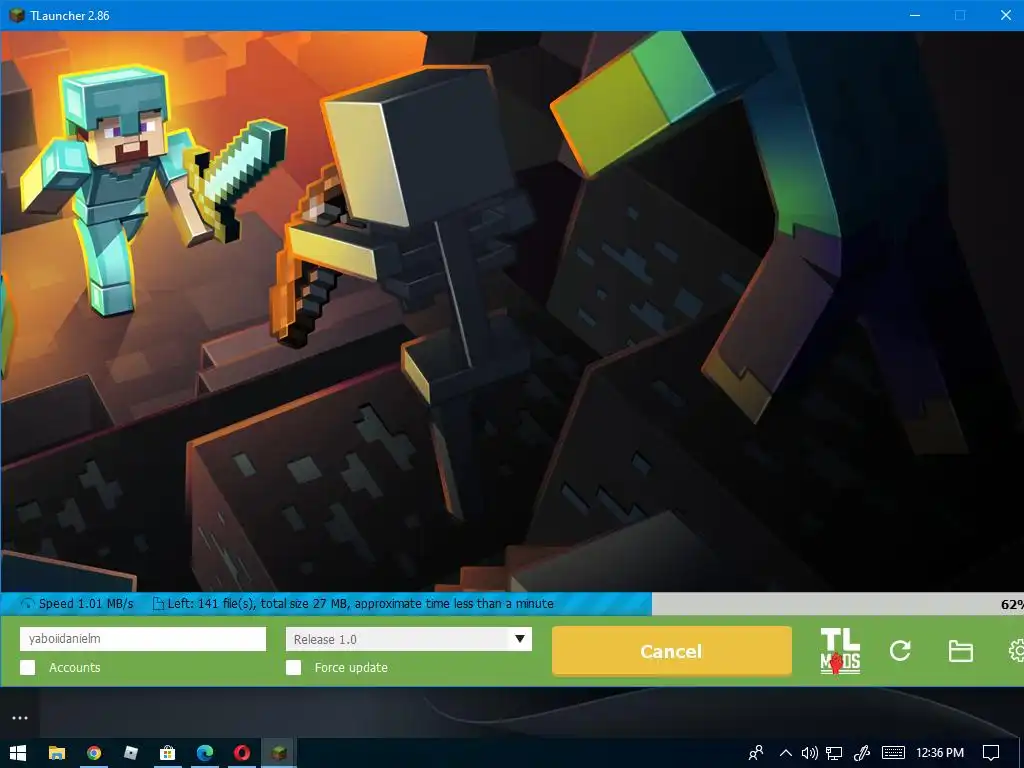Open Opera browser from the taskbar
1024x768 pixels.
tap(242, 753)
